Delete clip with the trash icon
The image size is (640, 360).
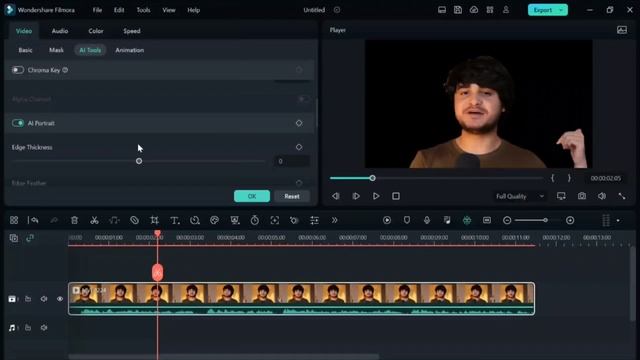74,220
